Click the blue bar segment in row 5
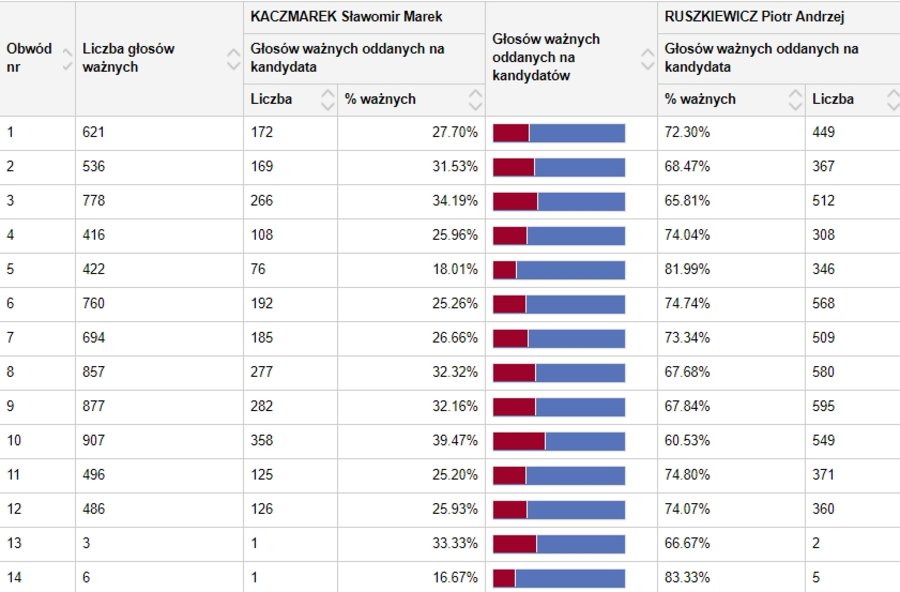The image size is (900, 592). click(x=570, y=270)
